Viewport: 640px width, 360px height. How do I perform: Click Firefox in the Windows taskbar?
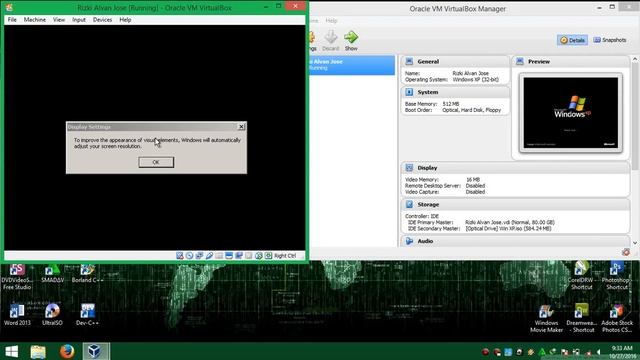coord(67,351)
